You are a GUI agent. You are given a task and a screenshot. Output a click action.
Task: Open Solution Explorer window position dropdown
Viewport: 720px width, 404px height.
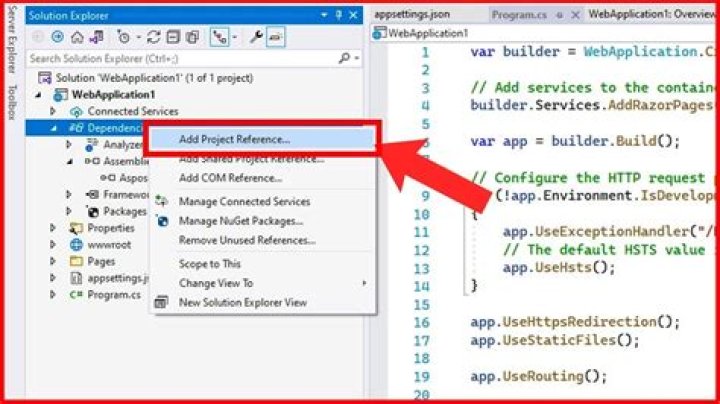pyautogui.click(x=324, y=15)
